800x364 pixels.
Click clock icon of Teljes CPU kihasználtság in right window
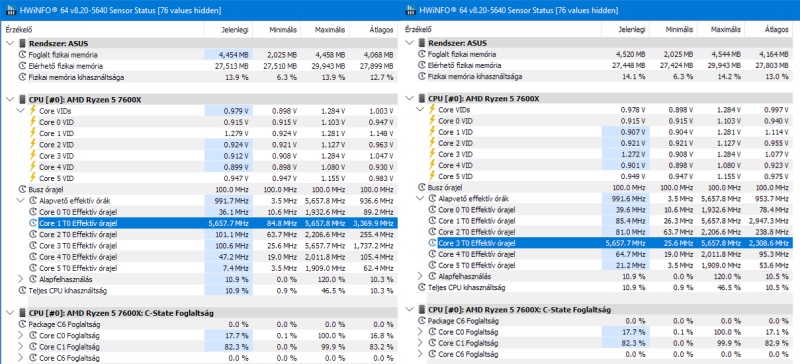421,287
